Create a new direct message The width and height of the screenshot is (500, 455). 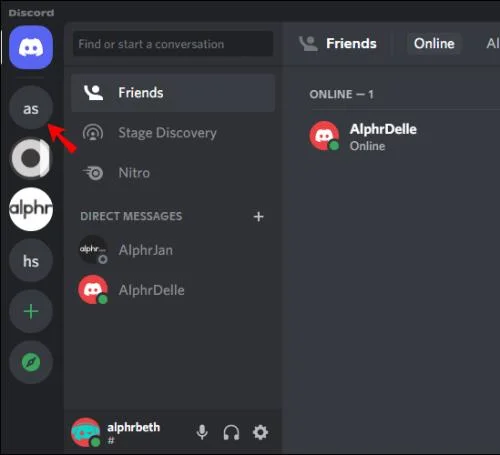click(x=258, y=216)
